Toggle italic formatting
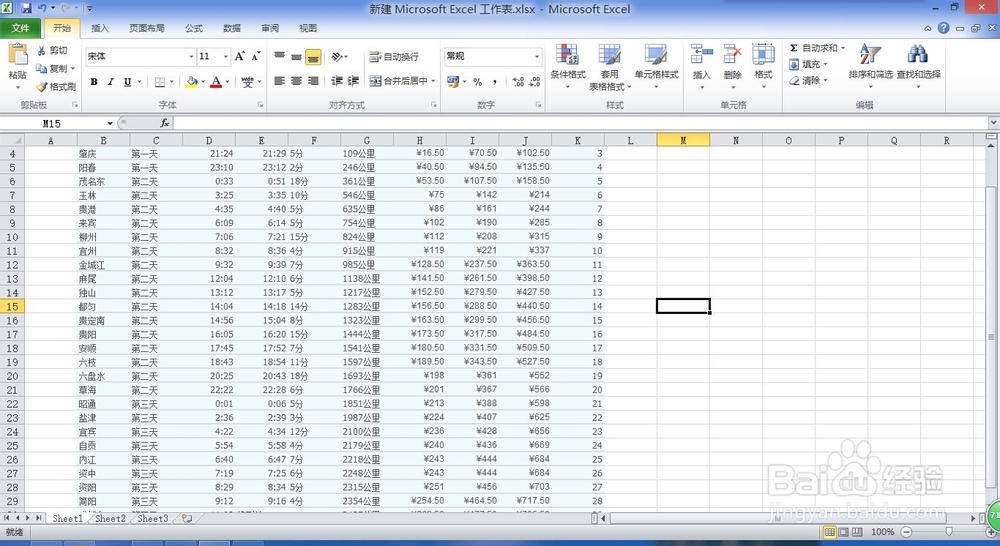The height and width of the screenshot is (546, 1000). [x=110, y=82]
